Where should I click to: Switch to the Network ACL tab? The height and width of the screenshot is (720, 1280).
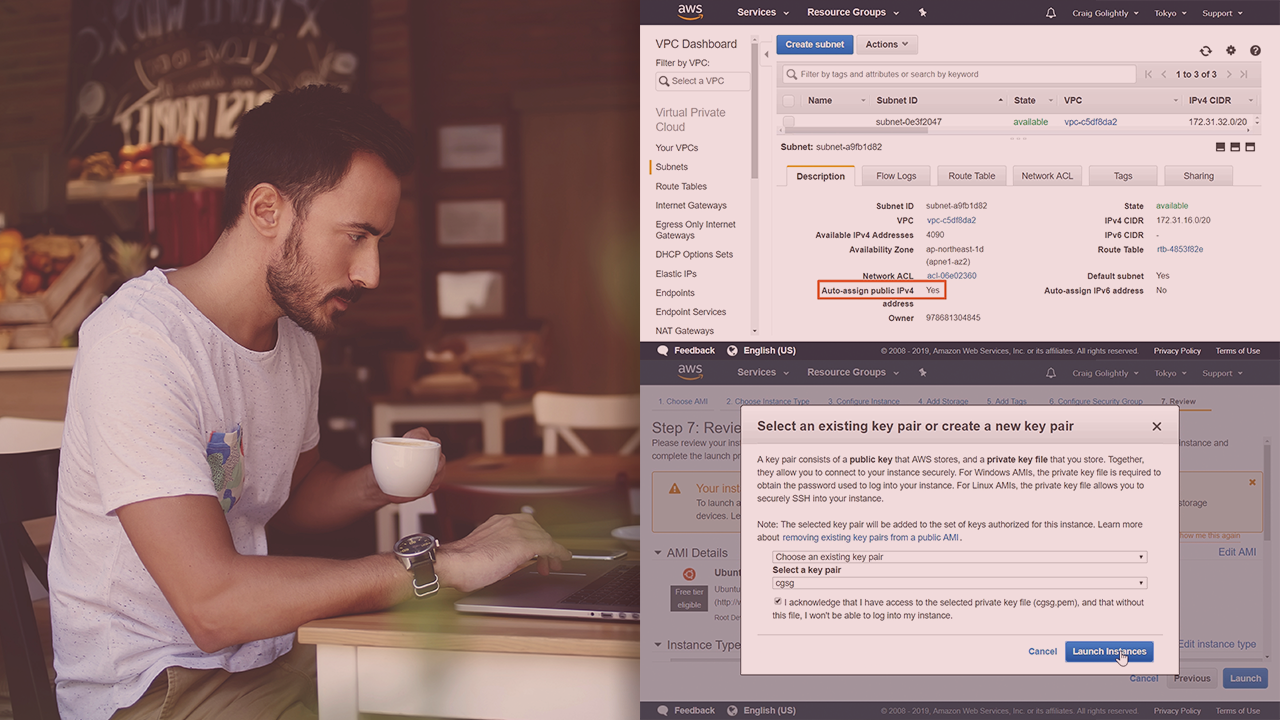(1047, 176)
